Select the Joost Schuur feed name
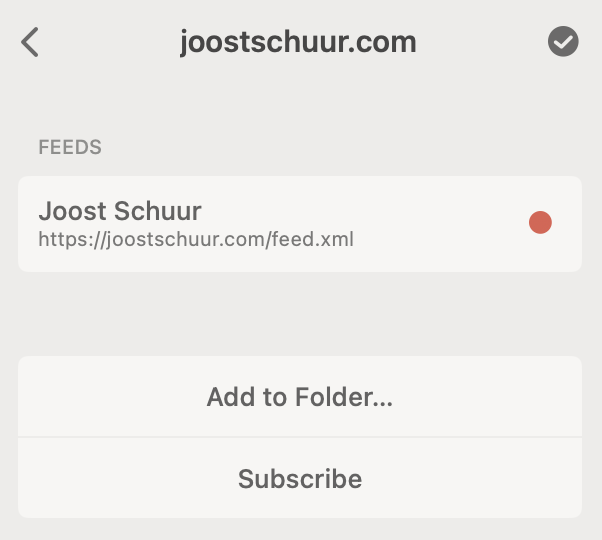602x540 pixels. tap(120, 211)
